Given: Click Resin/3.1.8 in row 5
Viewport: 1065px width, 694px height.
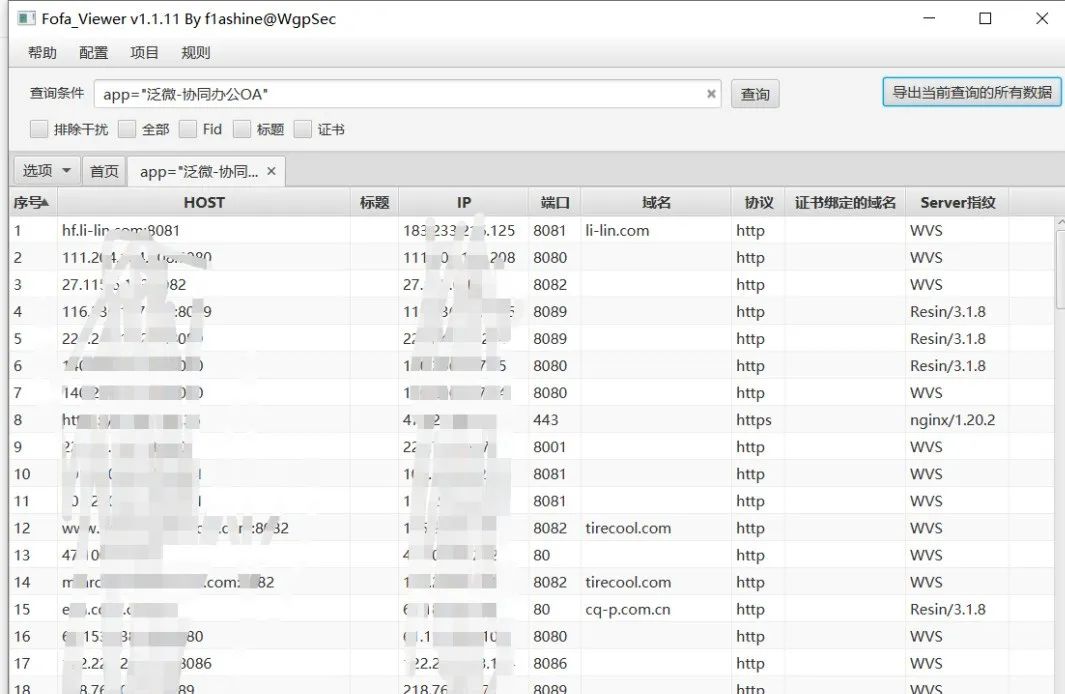Looking at the screenshot, I should [947, 338].
